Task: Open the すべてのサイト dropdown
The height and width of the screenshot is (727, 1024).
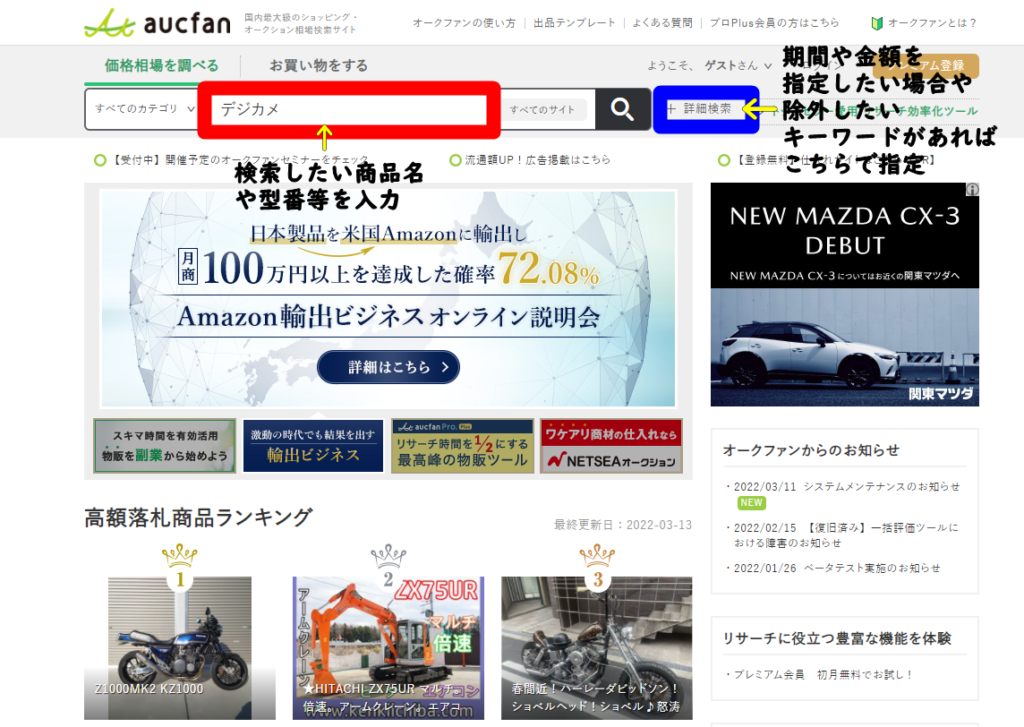Action: pos(542,110)
